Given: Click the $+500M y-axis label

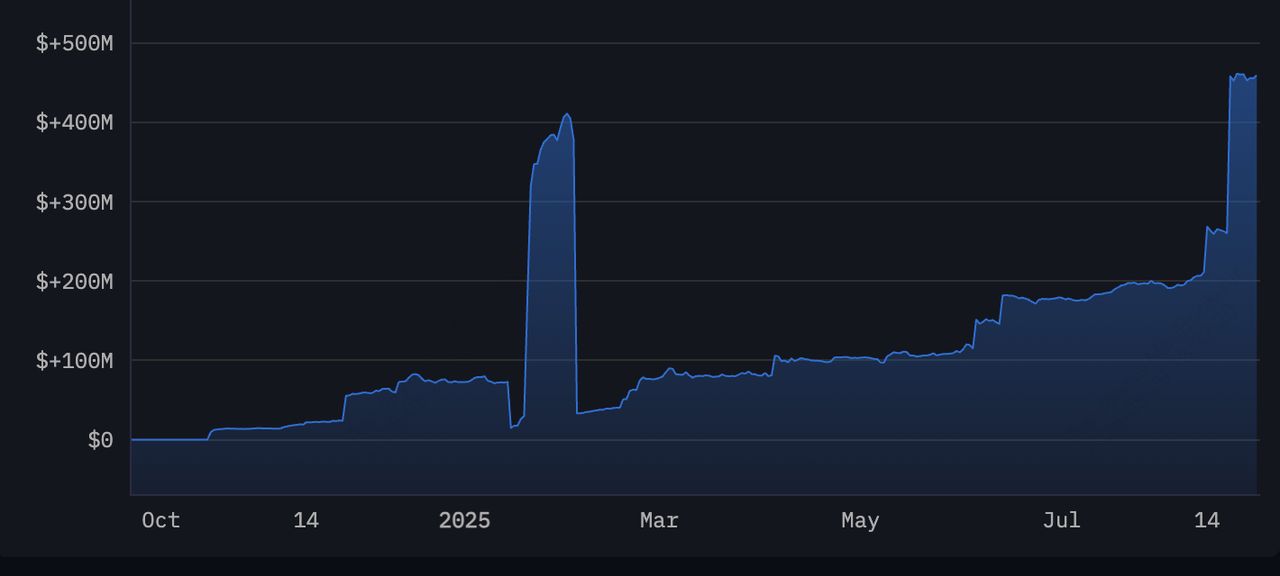Looking at the screenshot, I should [74, 43].
